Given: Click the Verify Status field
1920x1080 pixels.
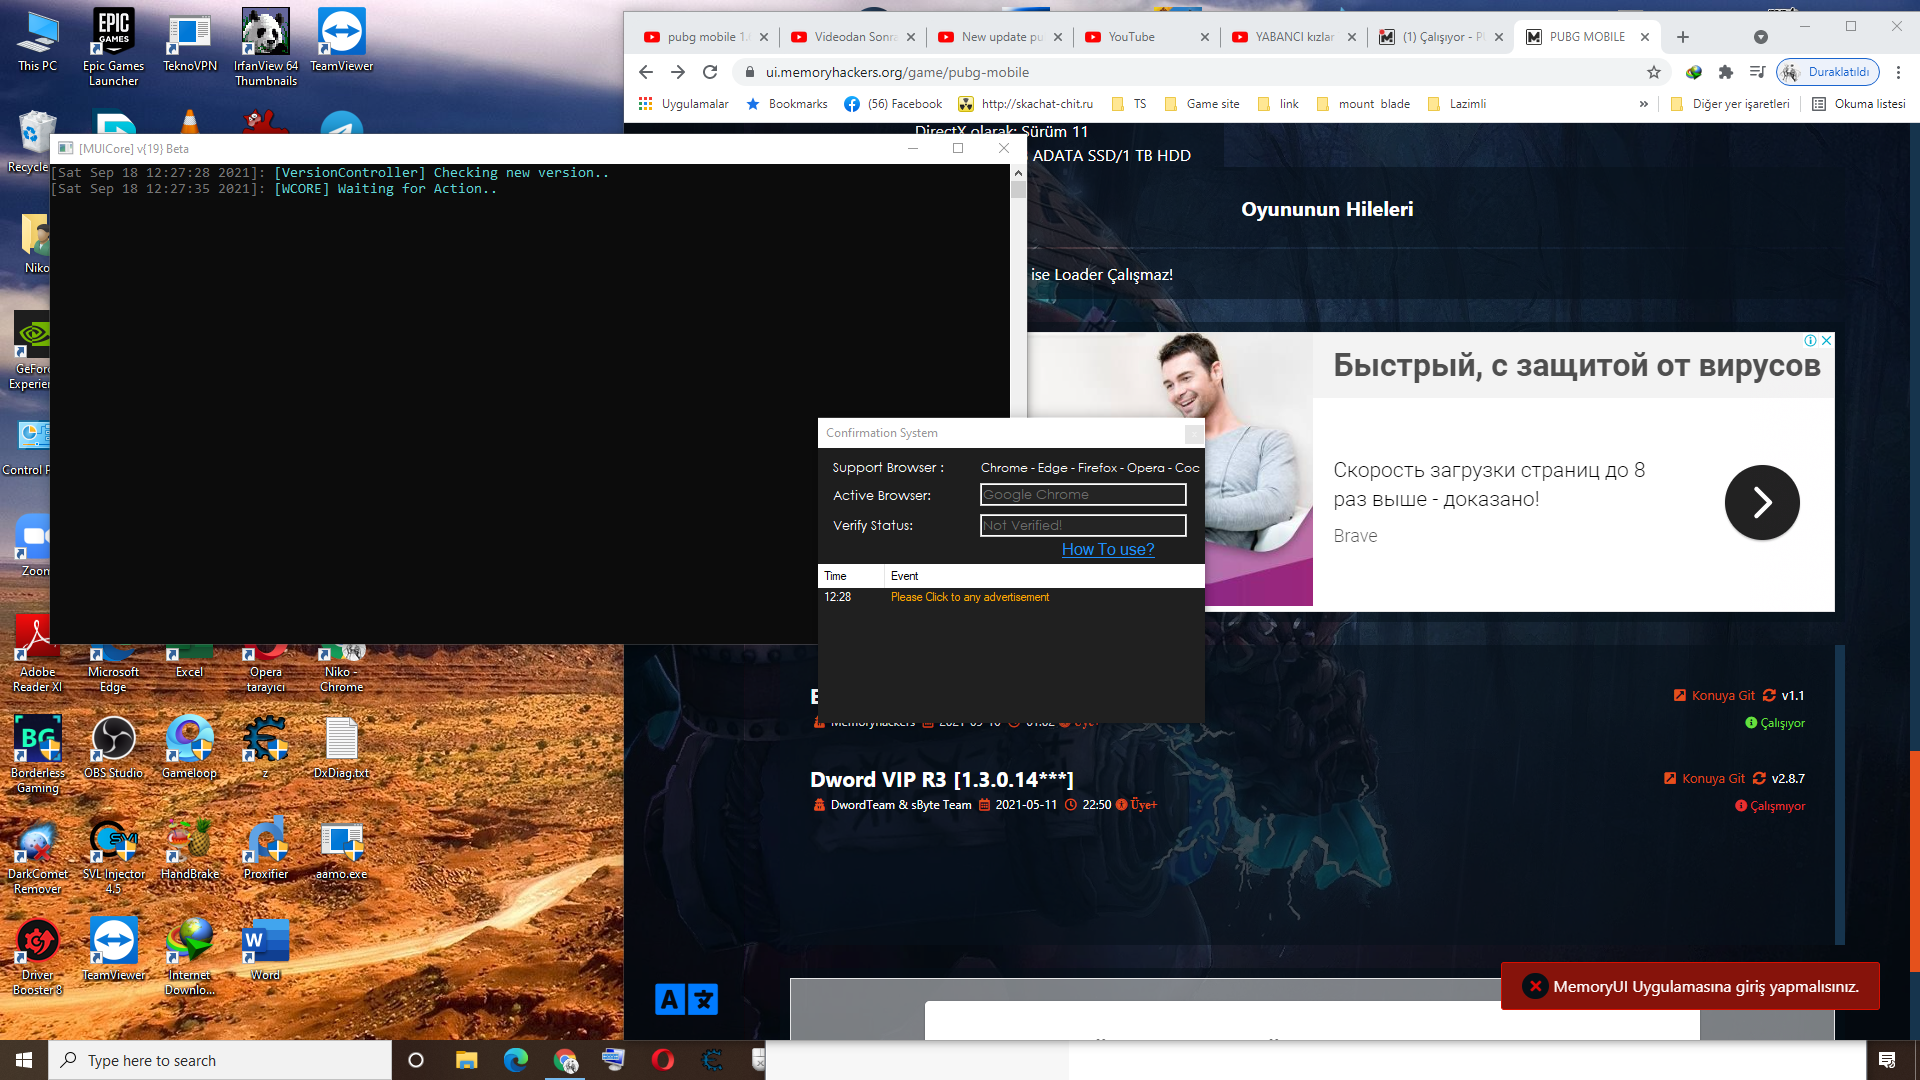Looking at the screenshot, I should 1083,525.
